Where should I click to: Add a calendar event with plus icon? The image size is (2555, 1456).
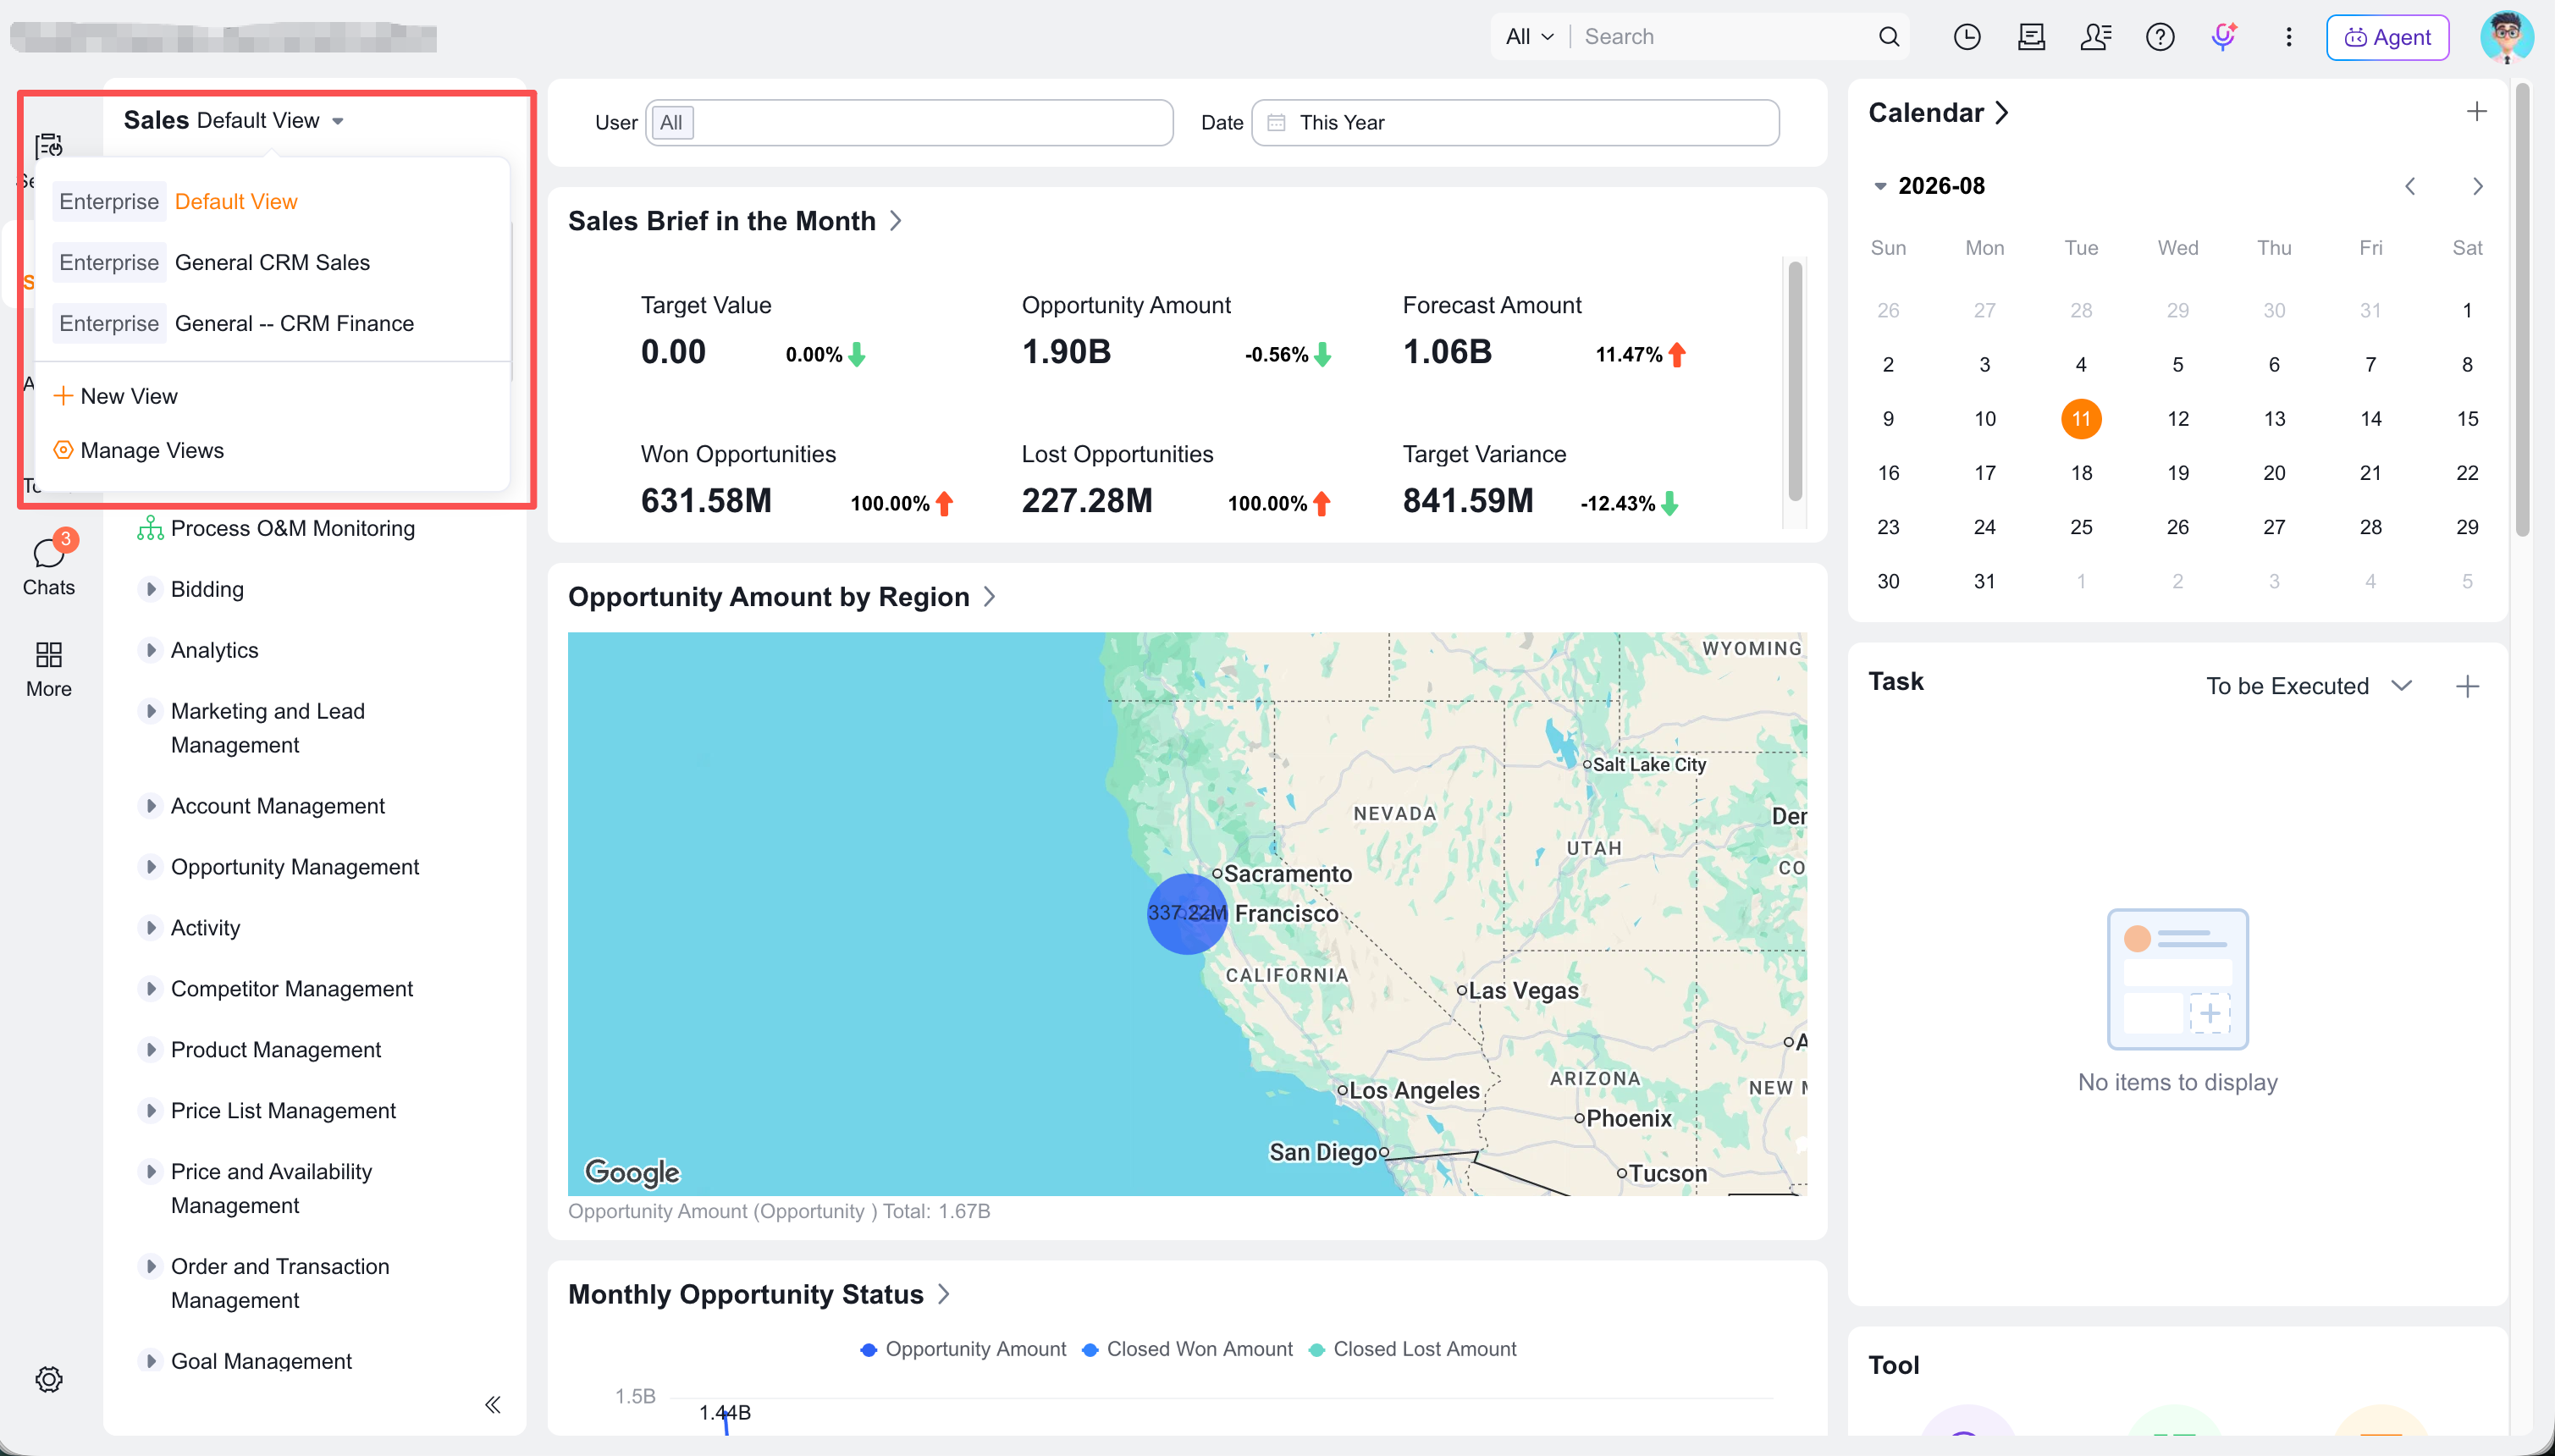pyautogui.click(x=2476, y=112)
